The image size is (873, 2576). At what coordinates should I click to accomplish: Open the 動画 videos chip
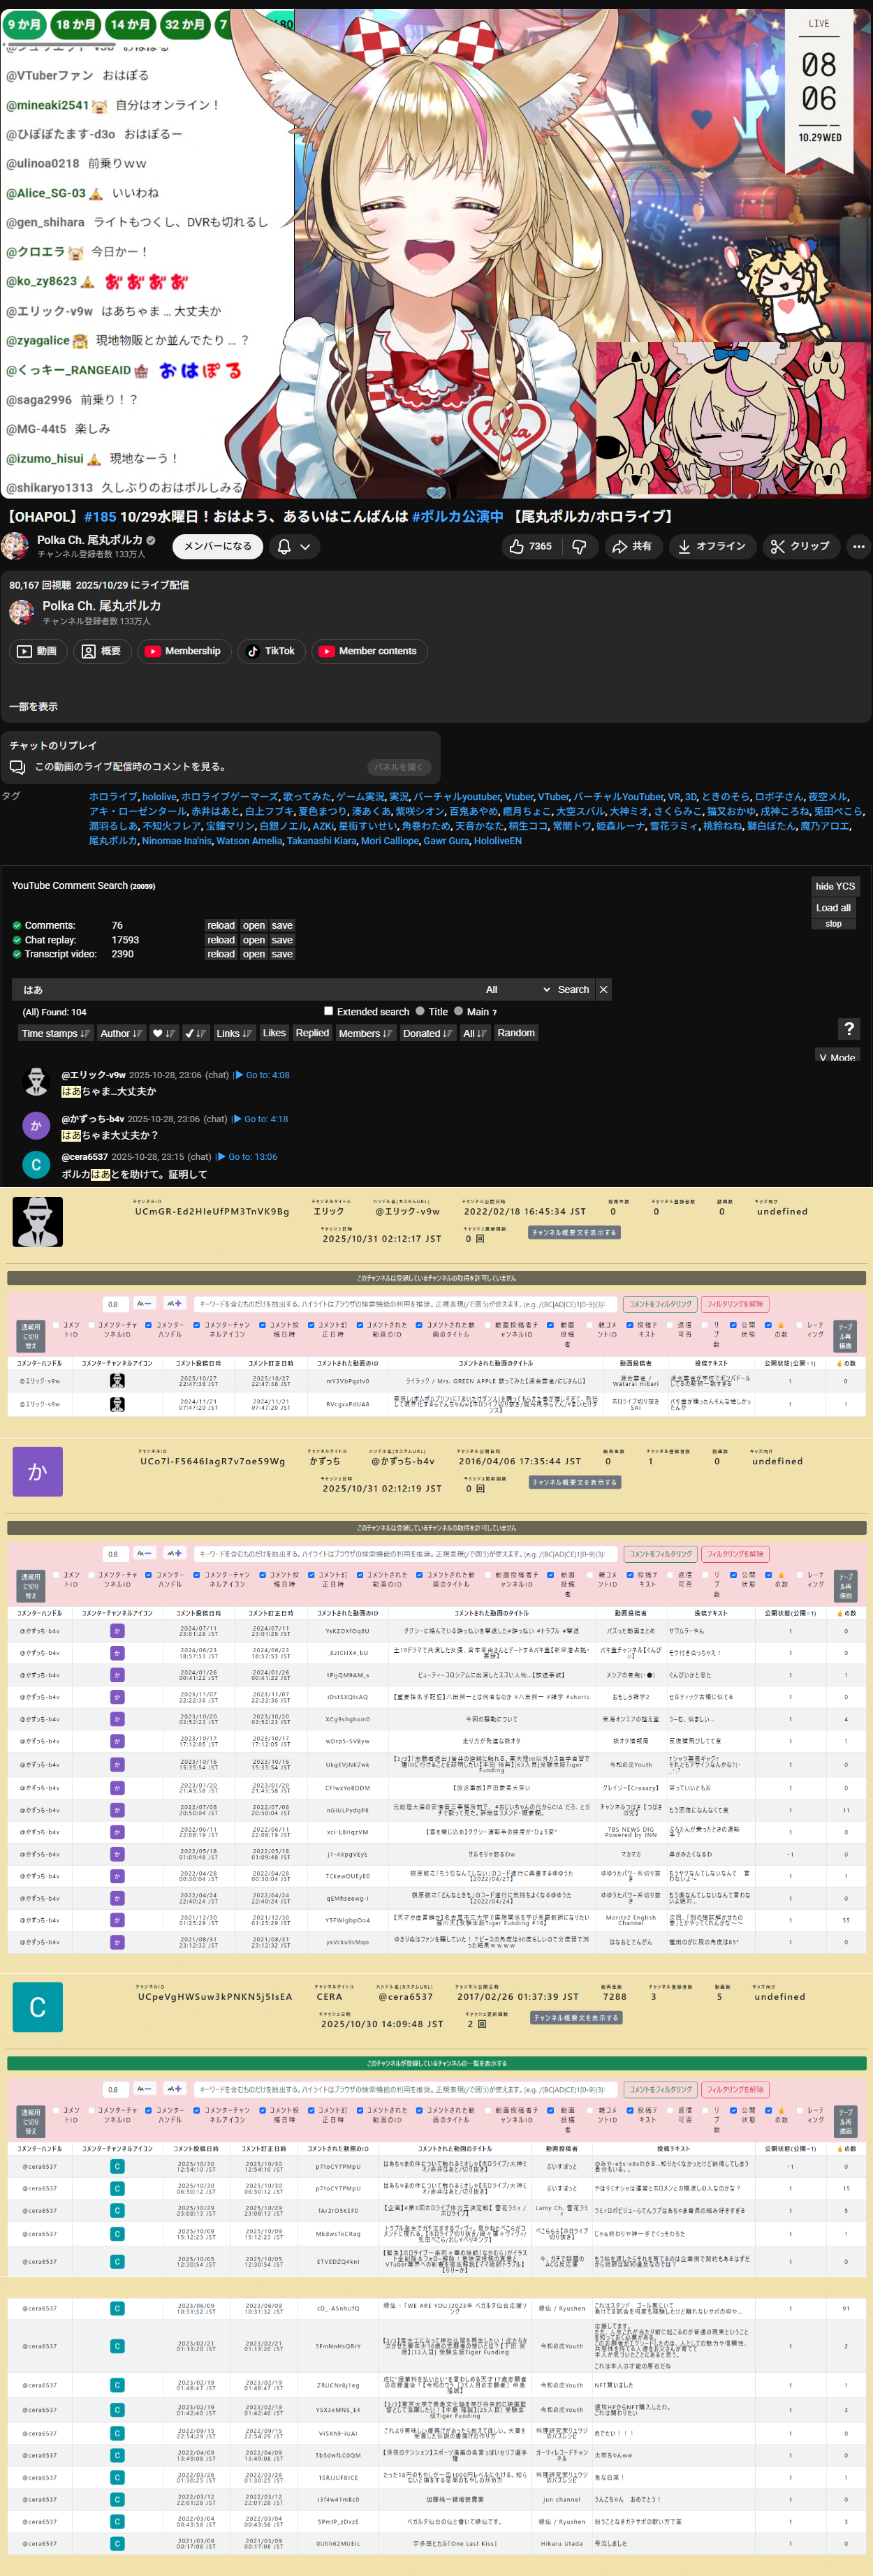38,651
